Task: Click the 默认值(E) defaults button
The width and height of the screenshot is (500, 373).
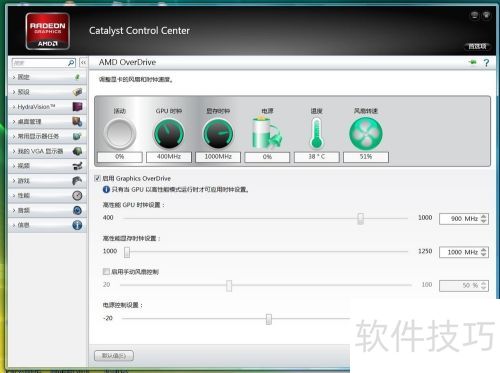Action: point(114,356)
